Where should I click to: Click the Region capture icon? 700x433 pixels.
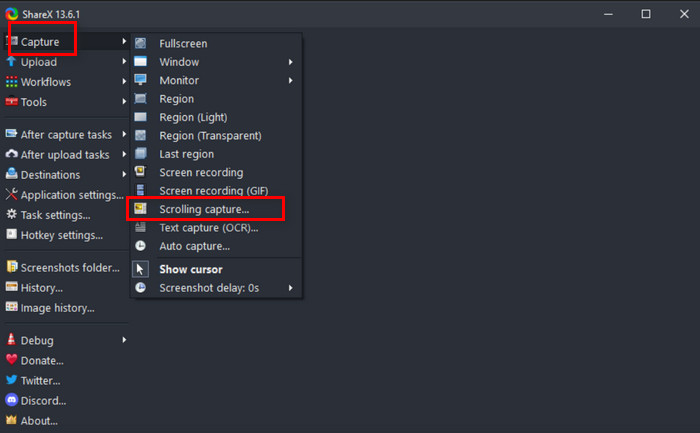[x=140, y=98]
